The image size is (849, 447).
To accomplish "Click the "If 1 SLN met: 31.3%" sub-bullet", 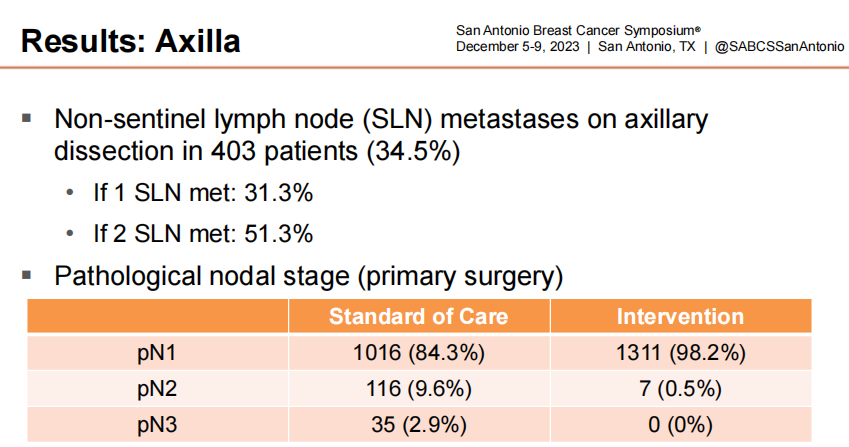I will pos(204,194).
